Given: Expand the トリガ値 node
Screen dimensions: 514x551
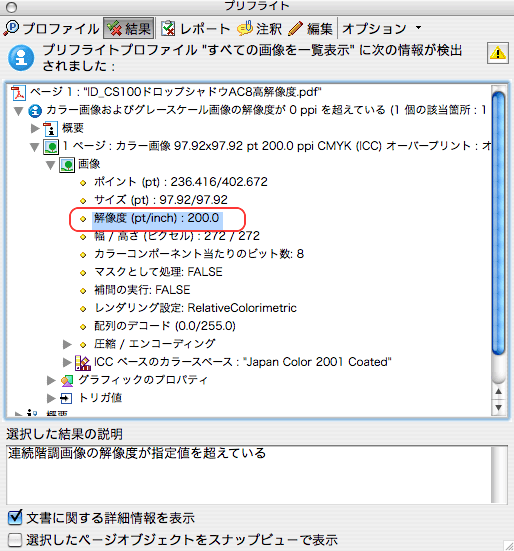Looking at the screenshot, I should pyautogui.click(x=51, y=398).
